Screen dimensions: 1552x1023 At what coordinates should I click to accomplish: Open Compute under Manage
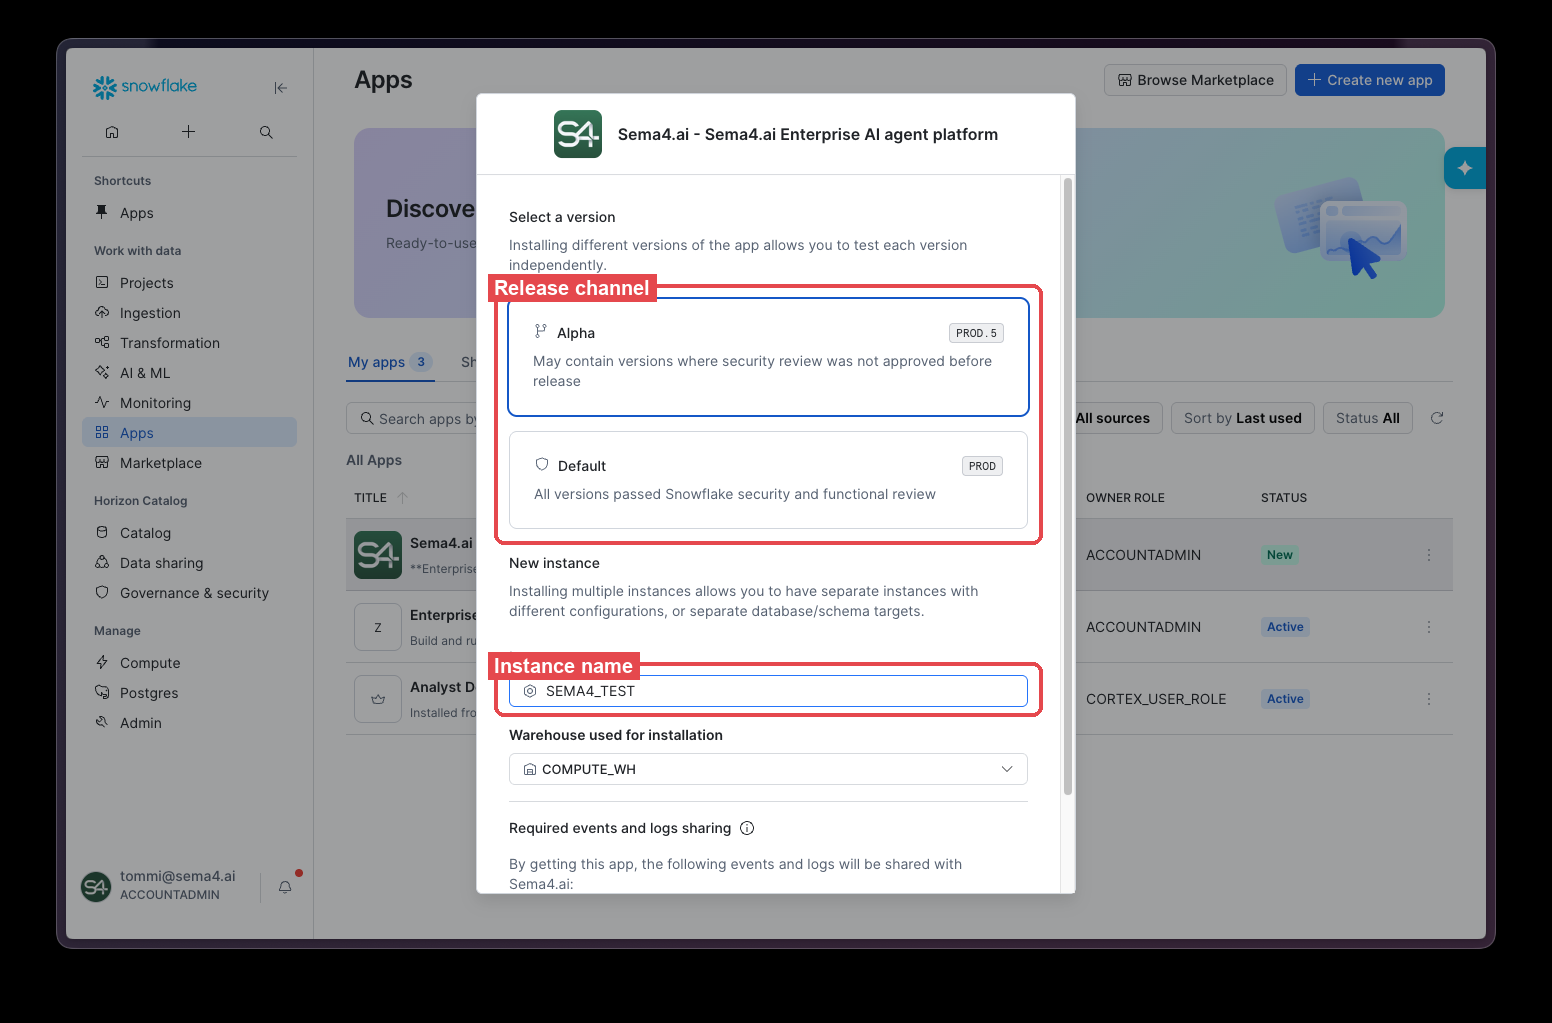click(189, 663)
